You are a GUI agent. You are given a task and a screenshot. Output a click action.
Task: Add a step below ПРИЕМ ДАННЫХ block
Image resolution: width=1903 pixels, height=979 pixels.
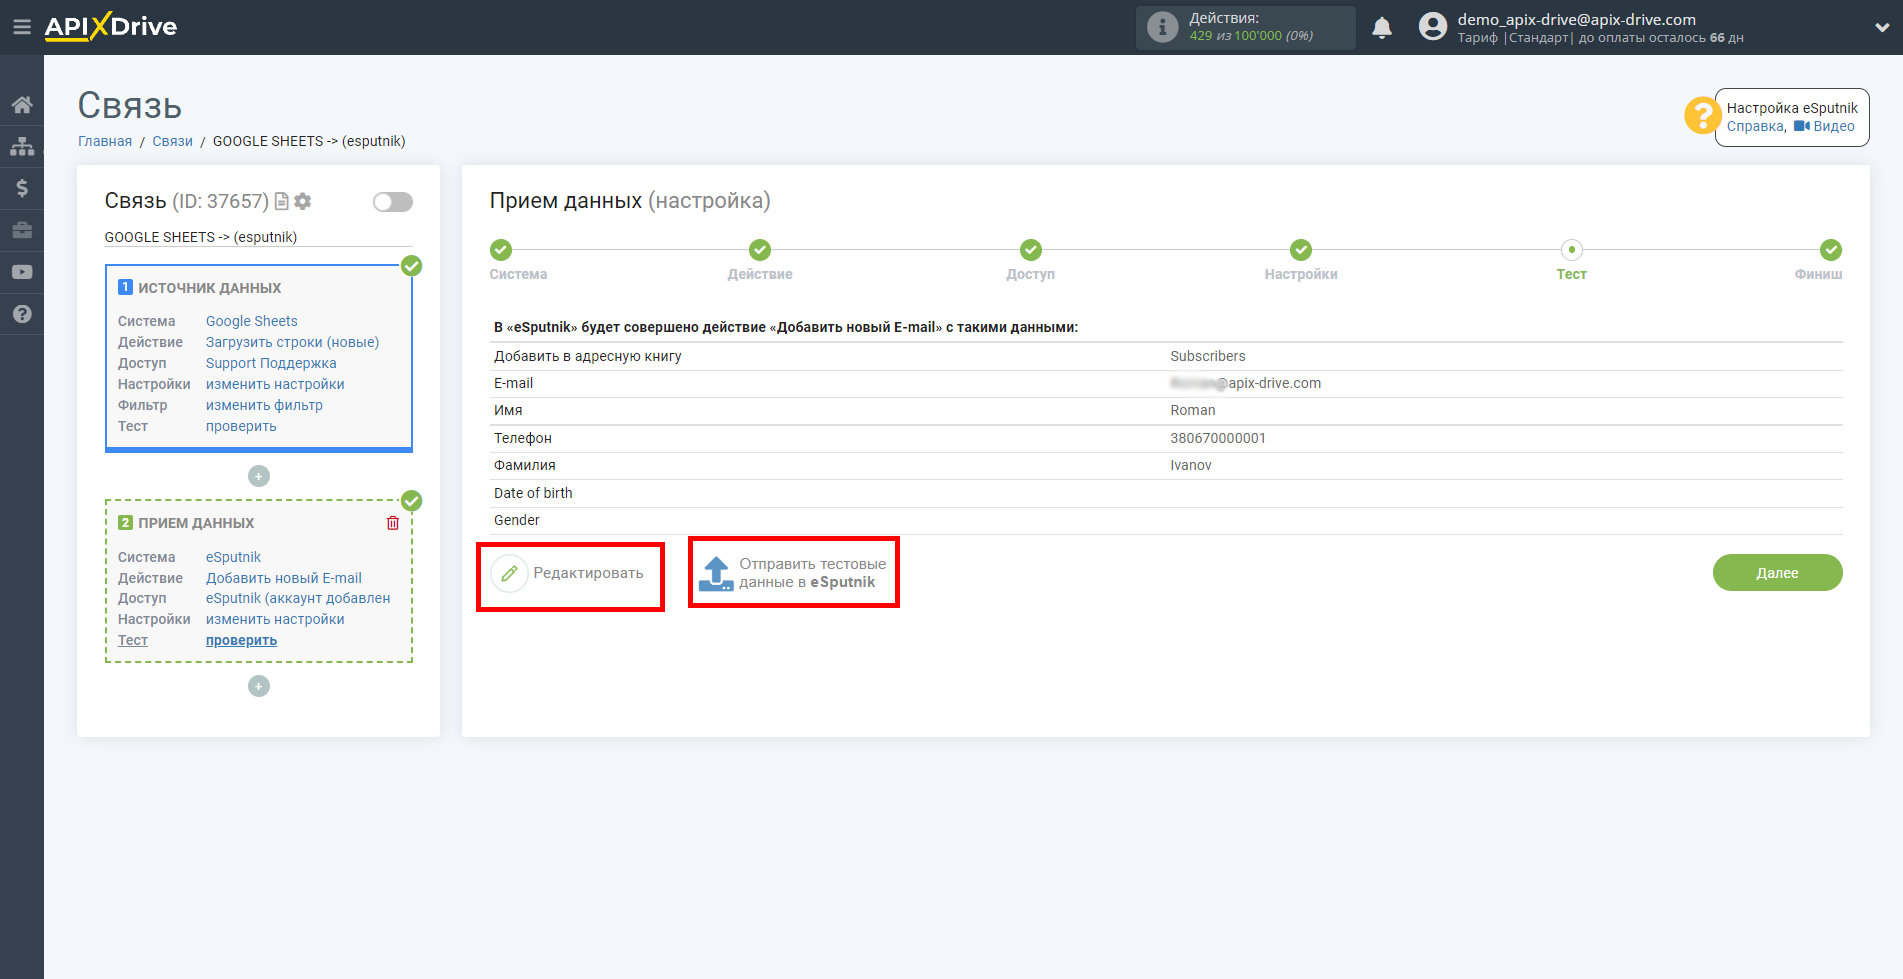click(x=259, y=686)
